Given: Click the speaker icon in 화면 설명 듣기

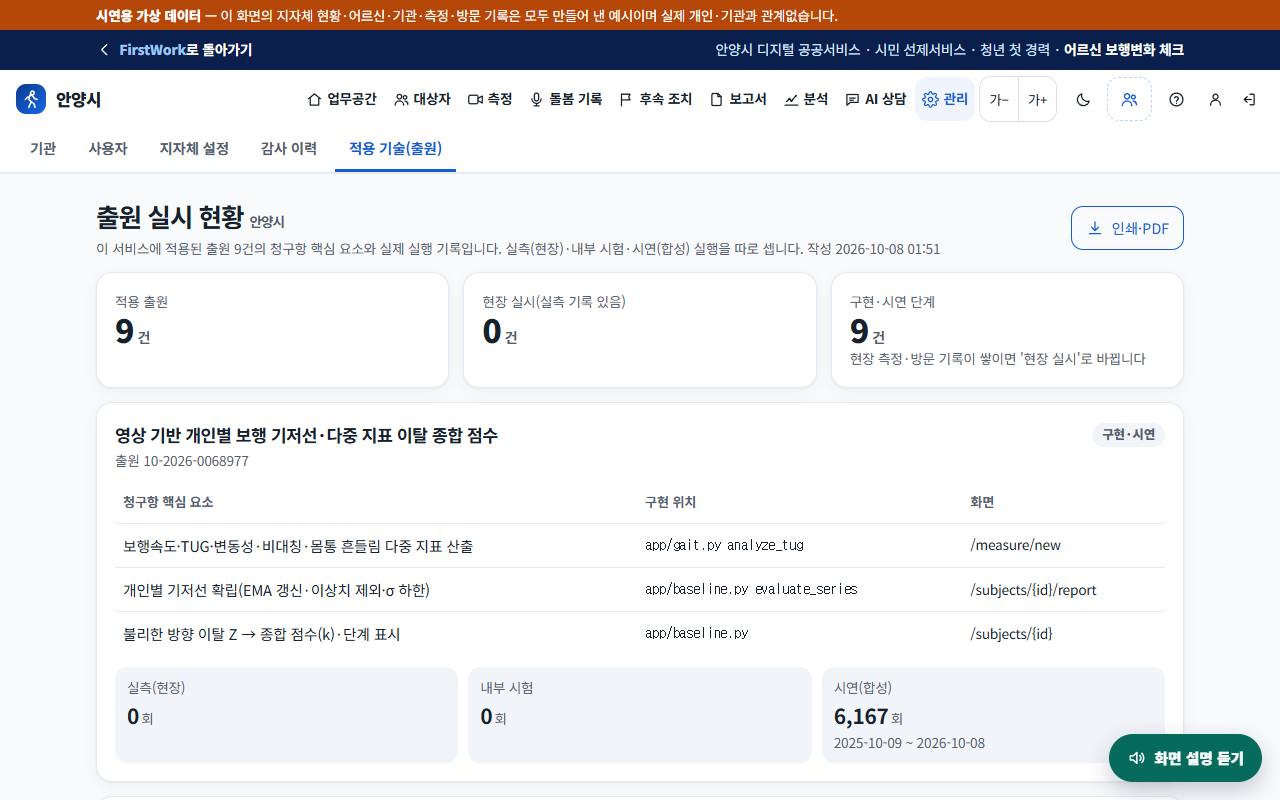Looking at the screenshot, I should pyautogui.click(x=1137, y=758).
